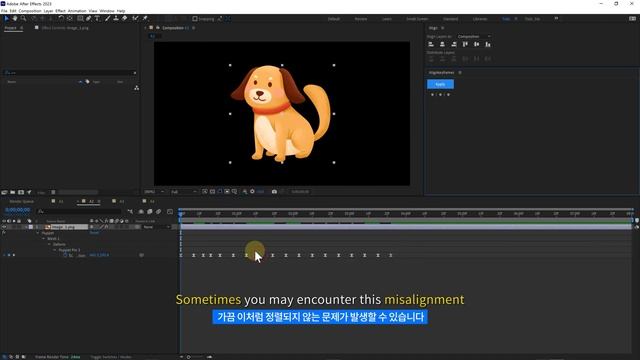The height and width of the screenshot is (360, 640).
Task: Open the Composition menu
Action: (30, 11)
